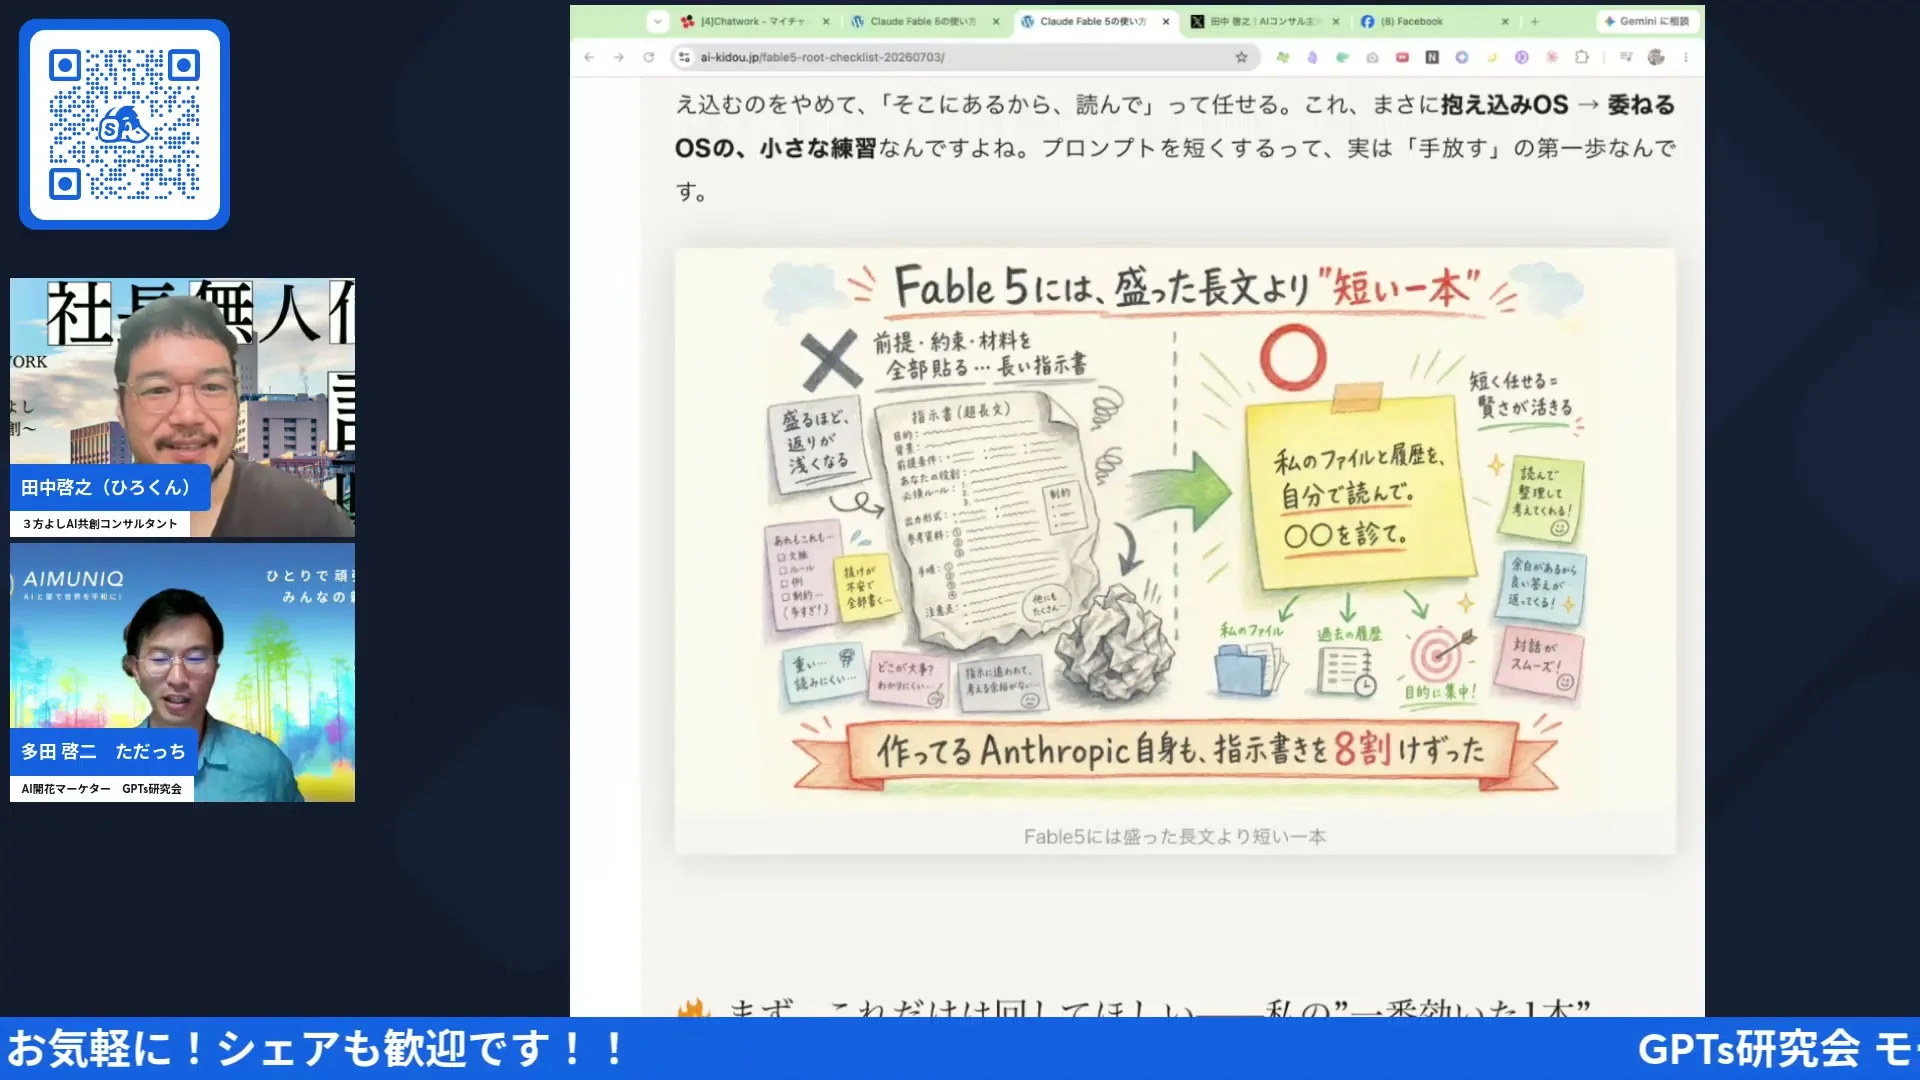Click caption Fable5には盛った長文より短い一本

coord(1175,837)
